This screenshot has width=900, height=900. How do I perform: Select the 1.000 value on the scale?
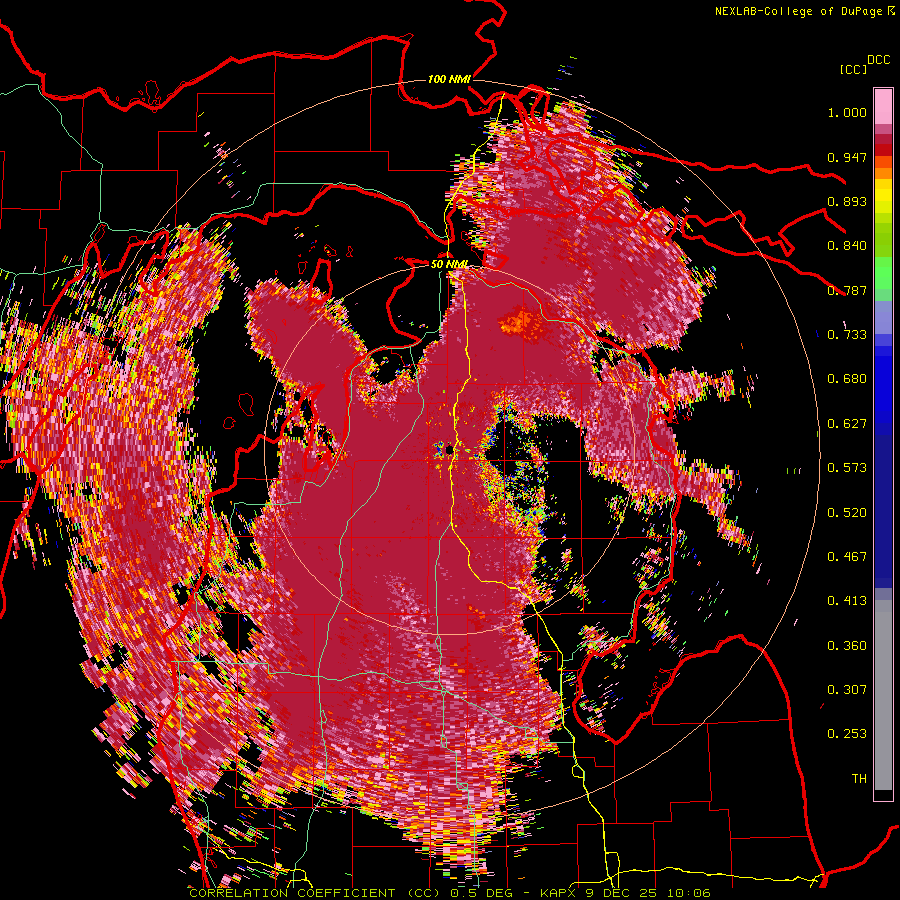847,112
